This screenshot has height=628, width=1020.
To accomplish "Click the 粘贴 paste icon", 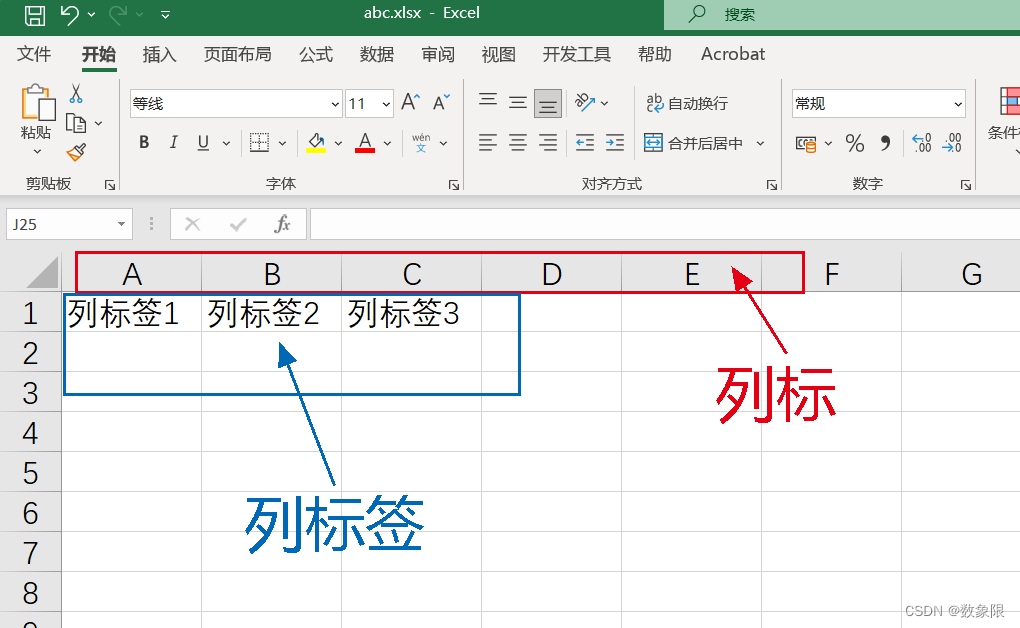I will click(x=37, y=102).
